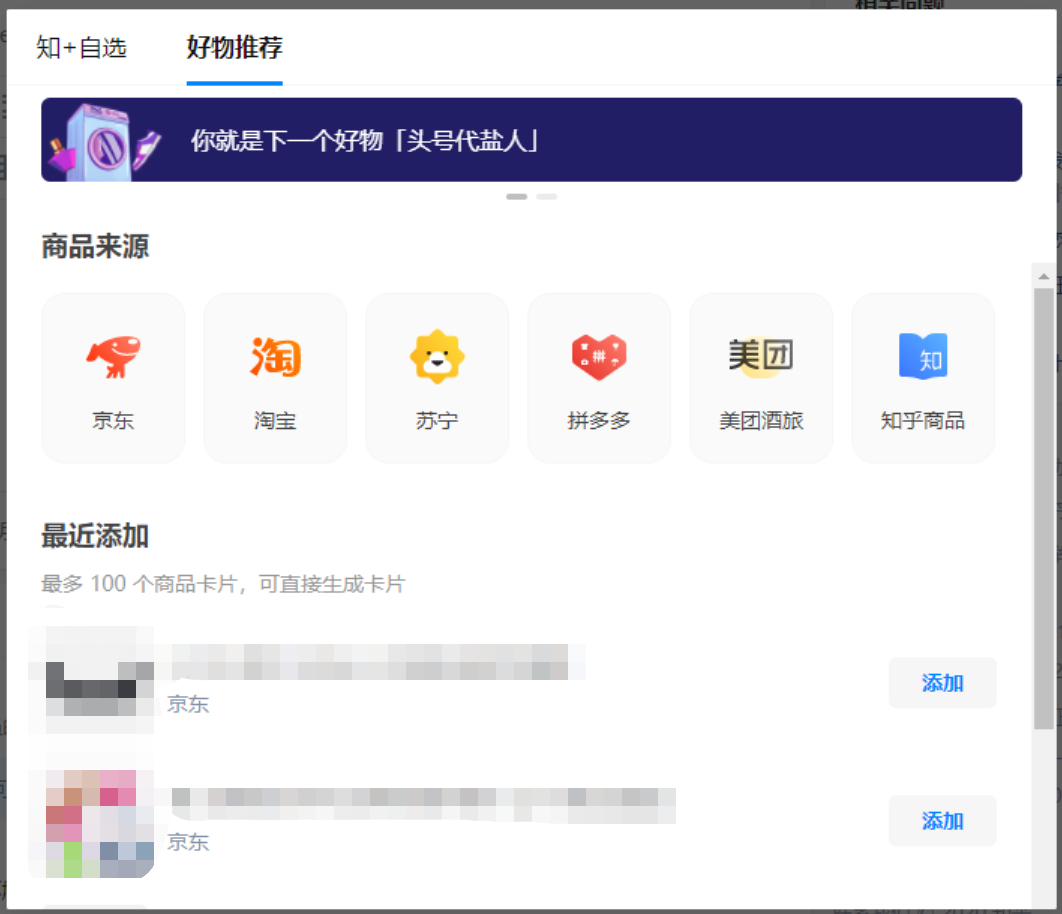Image resolution: width=1062 pixels, height=914 pixels.
Task: Click the first recent product's thumbnail
Action: coord(91,680)
